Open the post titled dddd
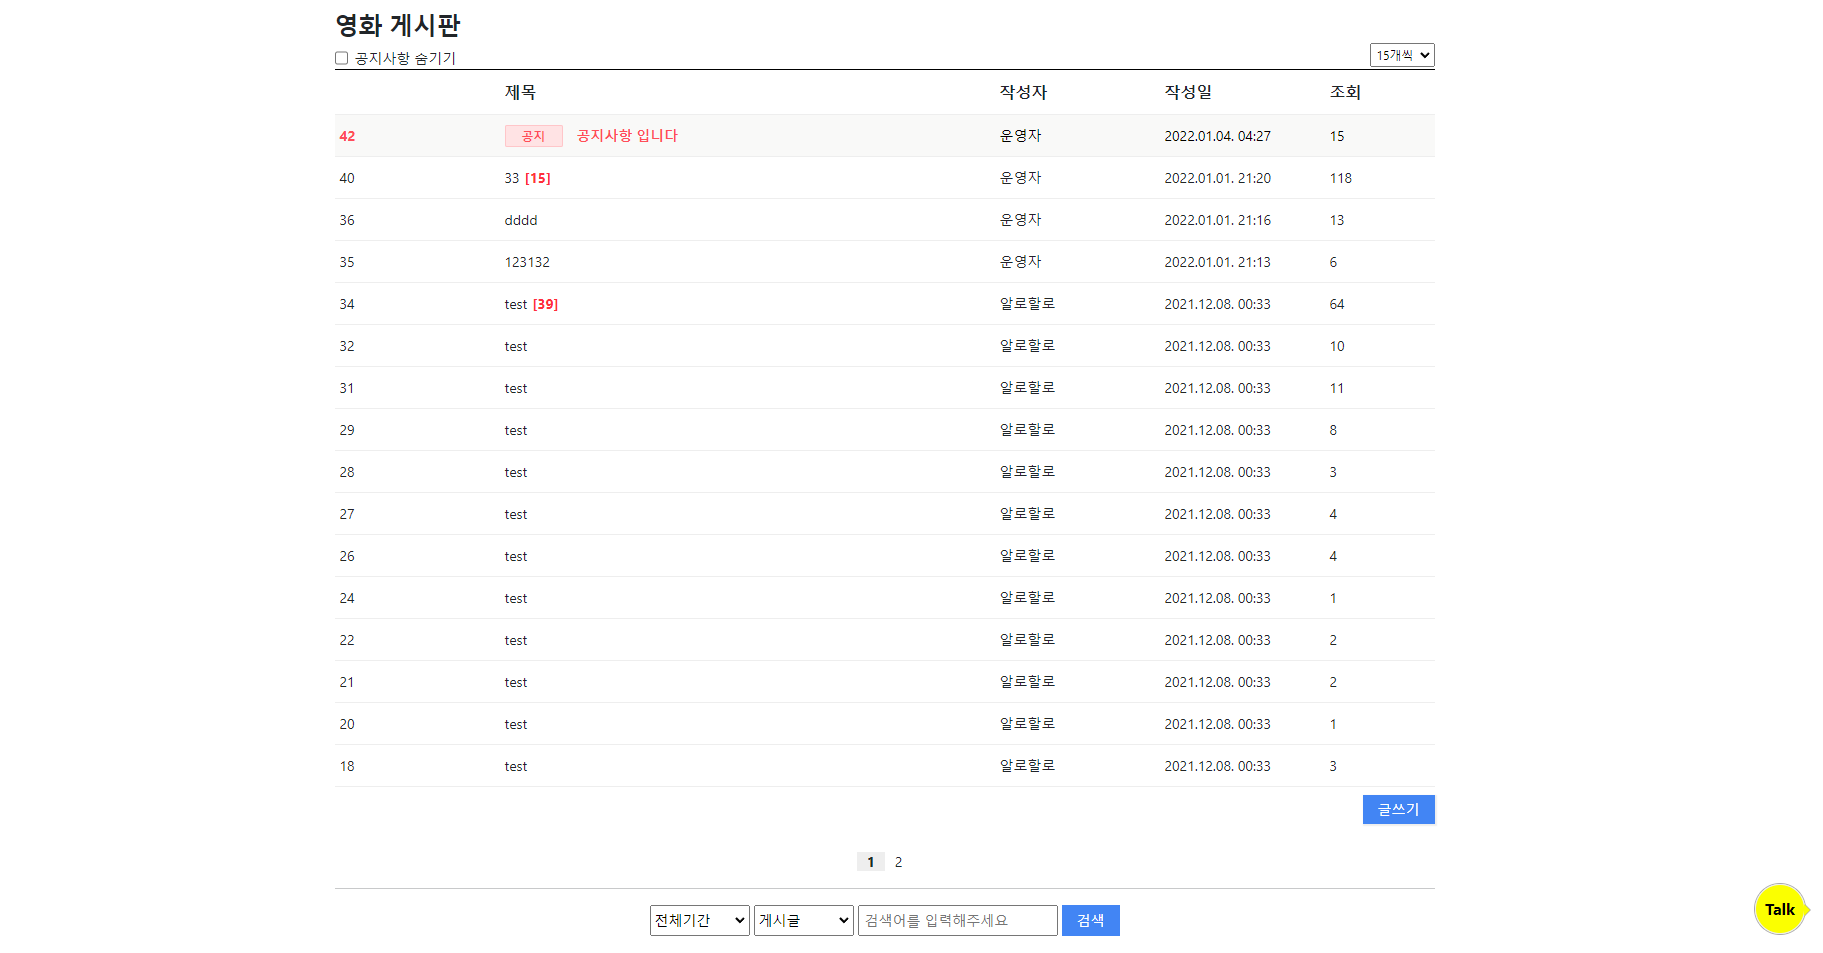Screen dimensions: 1823x953 (520, 220)
